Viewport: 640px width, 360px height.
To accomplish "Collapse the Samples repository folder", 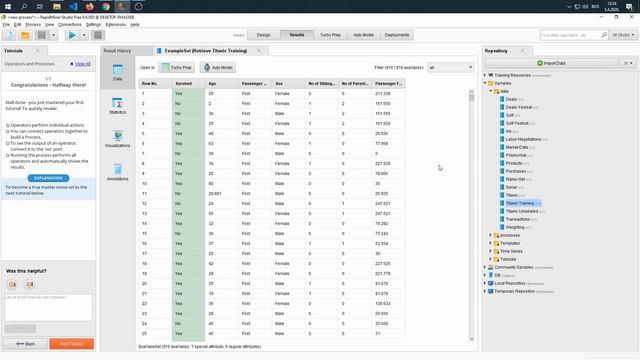I will click(x=485, y=83).
